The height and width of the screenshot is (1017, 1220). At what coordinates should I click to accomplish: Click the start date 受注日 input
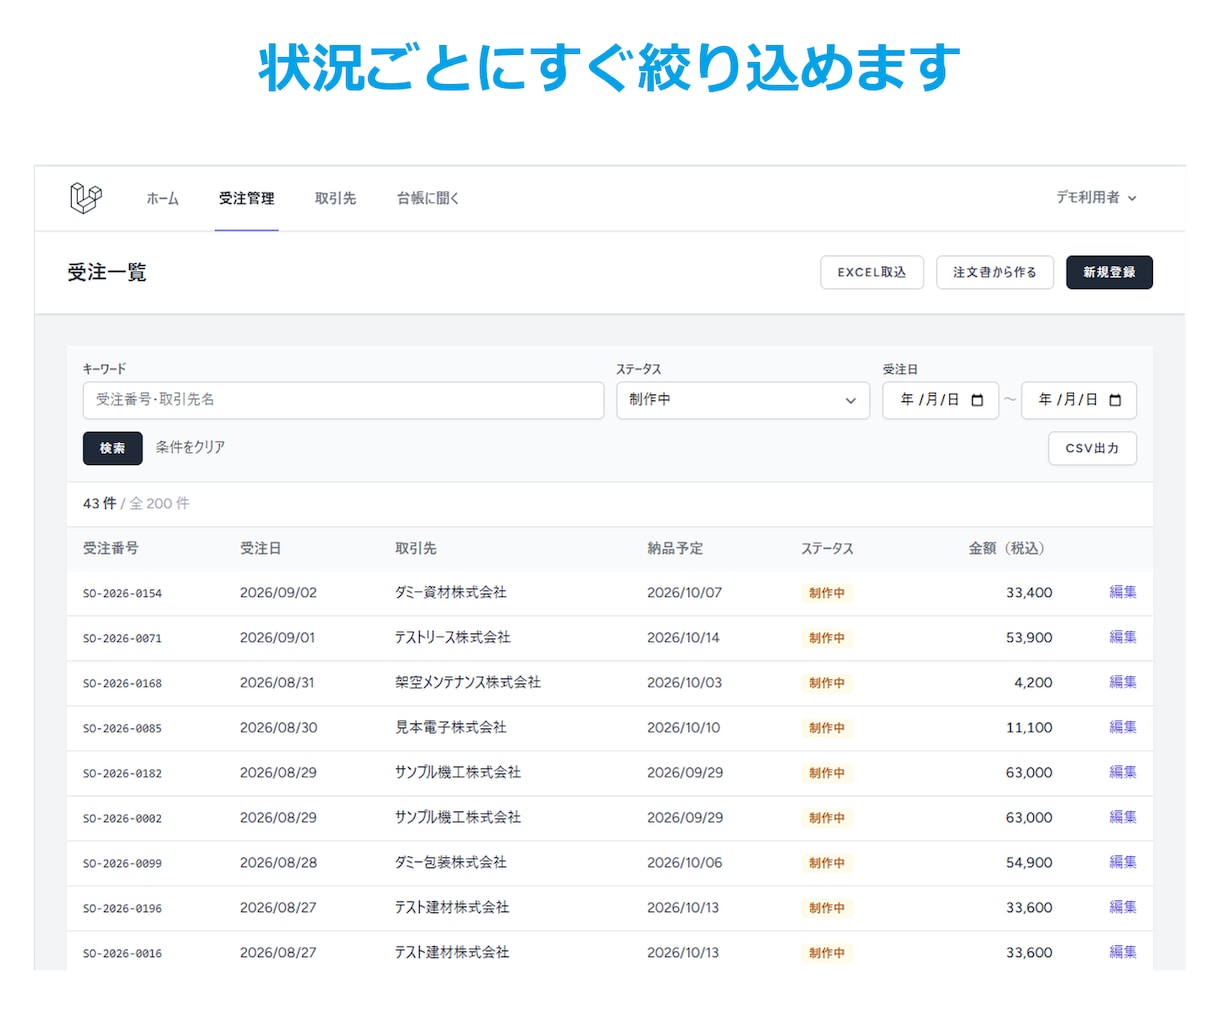(x=940, y=400)
